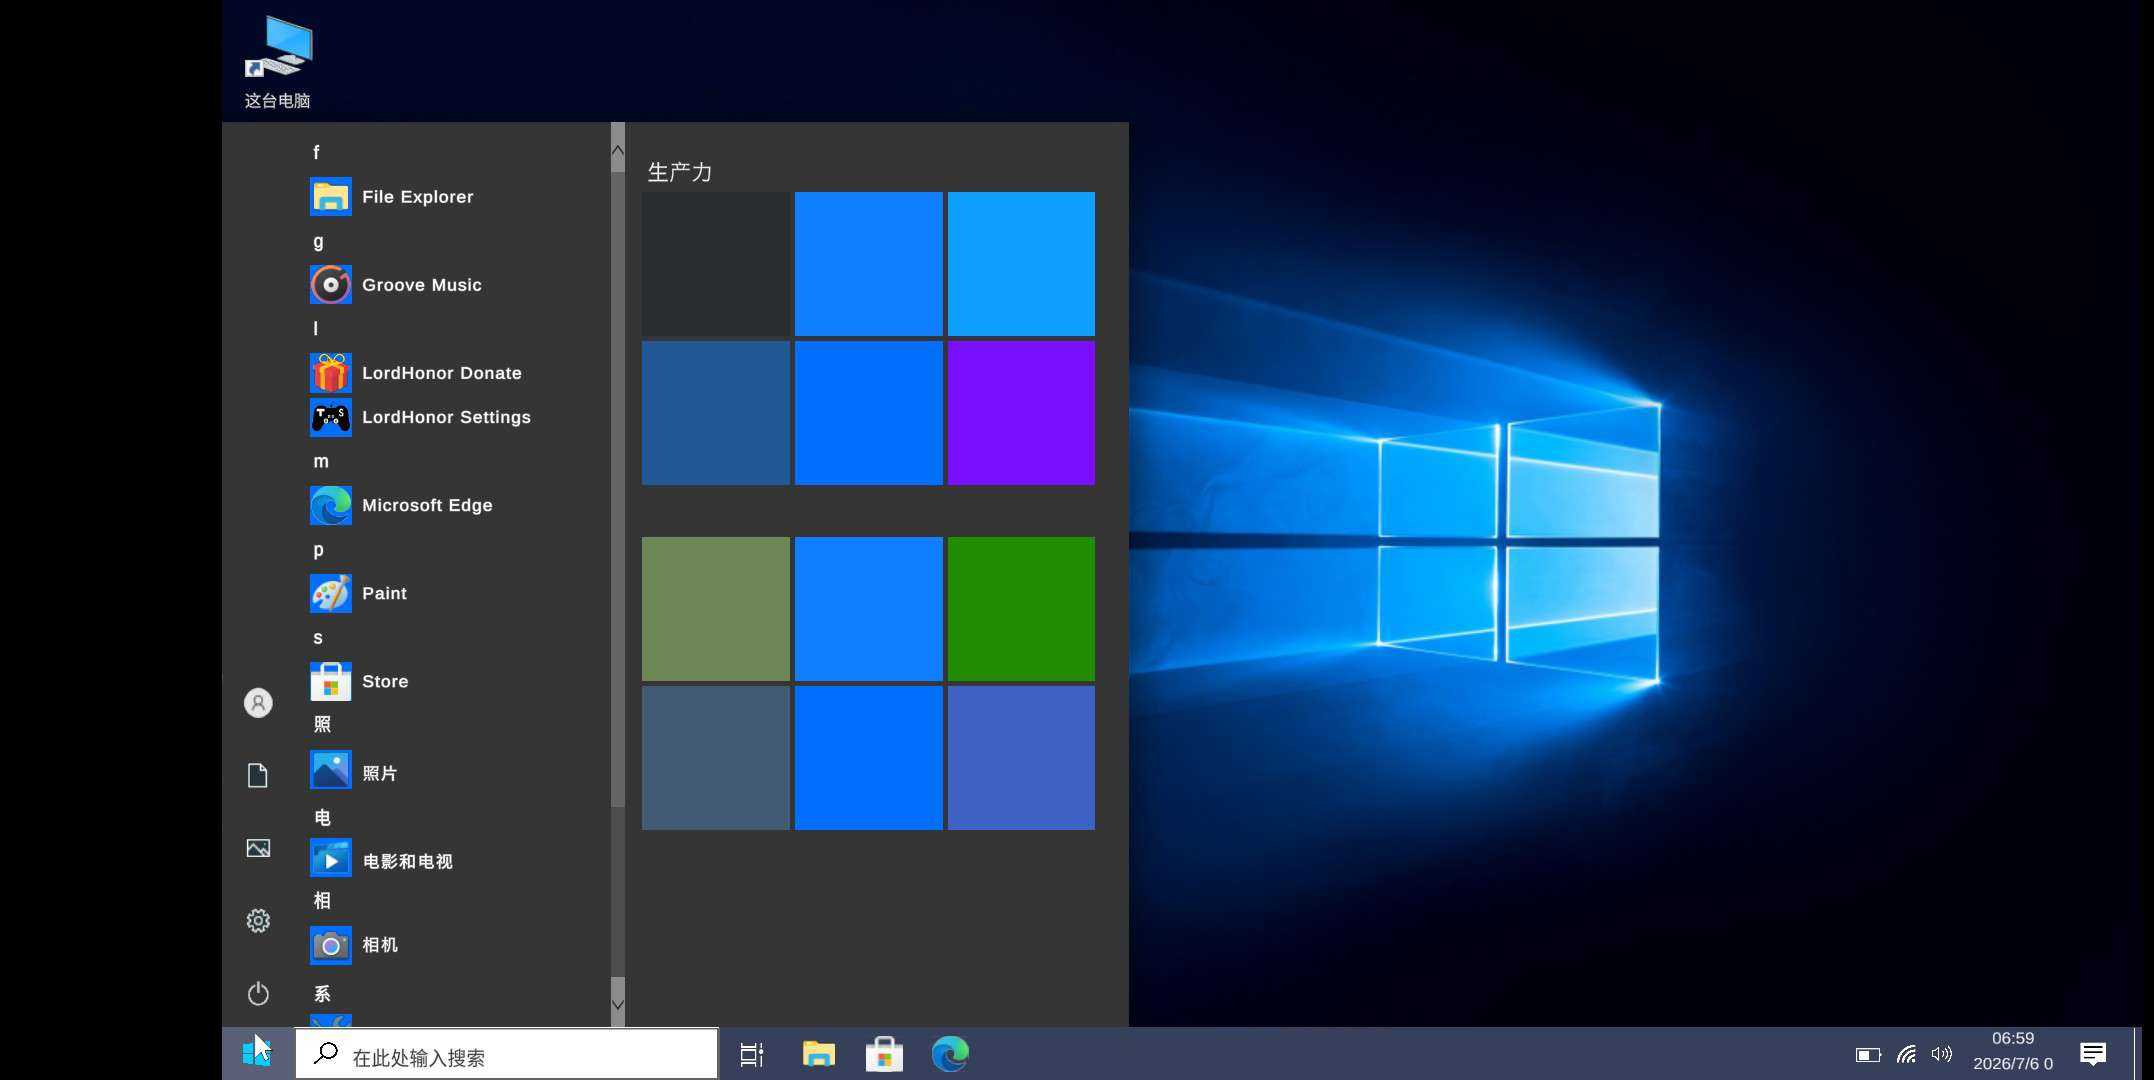Open Pictures from the Start sidebar

[x=258, y=848]
